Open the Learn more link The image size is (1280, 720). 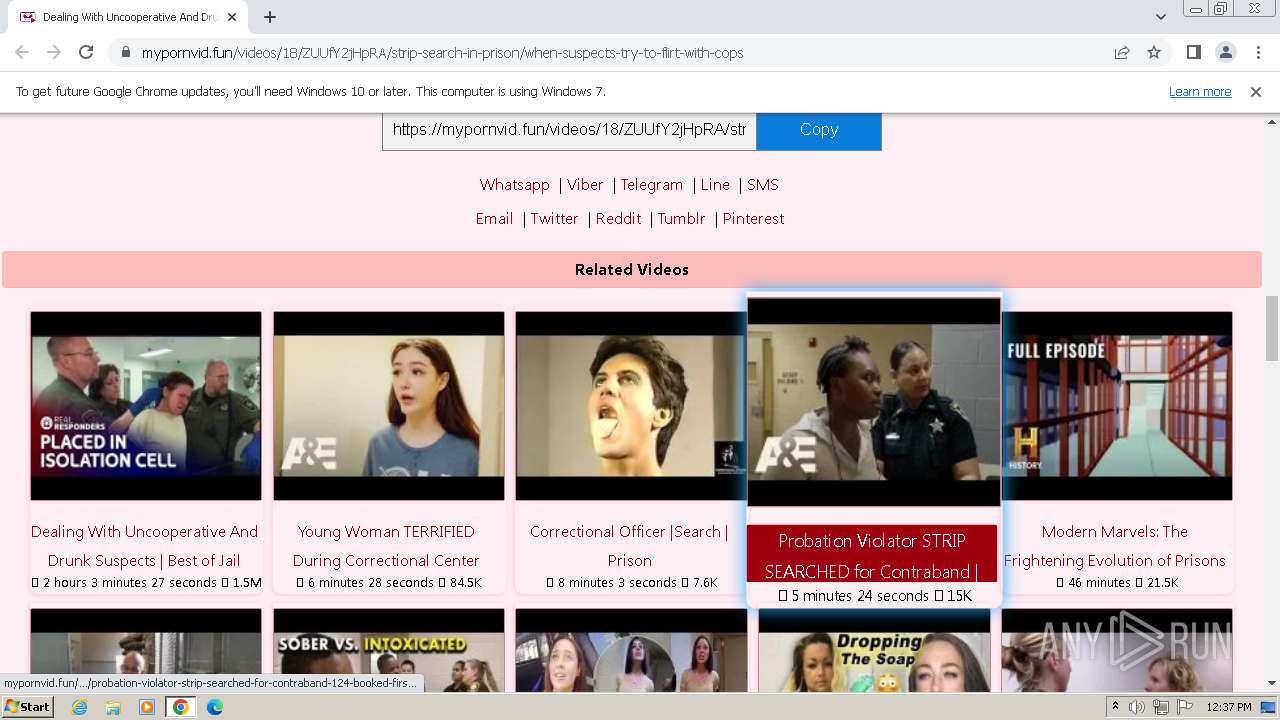point(1200,92)
